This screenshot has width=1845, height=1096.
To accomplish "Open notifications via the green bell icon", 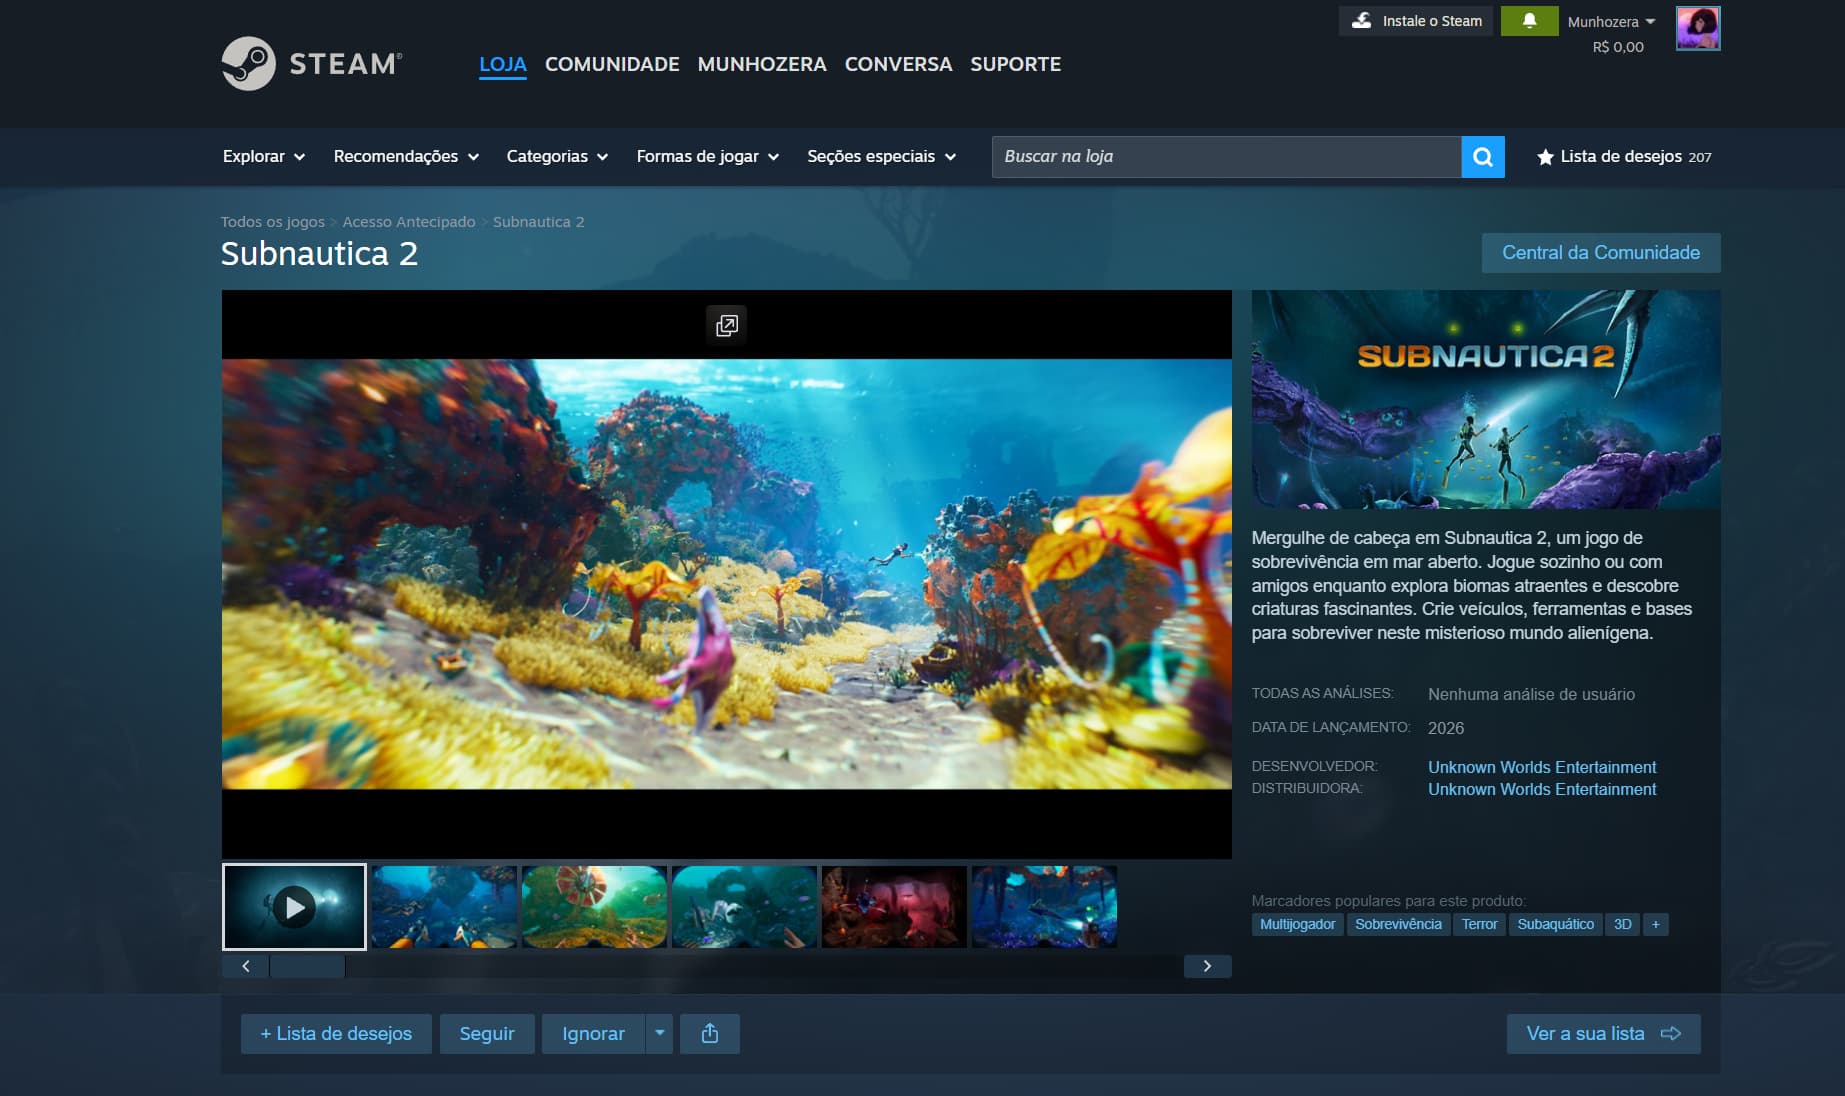I will [1529, 20].
